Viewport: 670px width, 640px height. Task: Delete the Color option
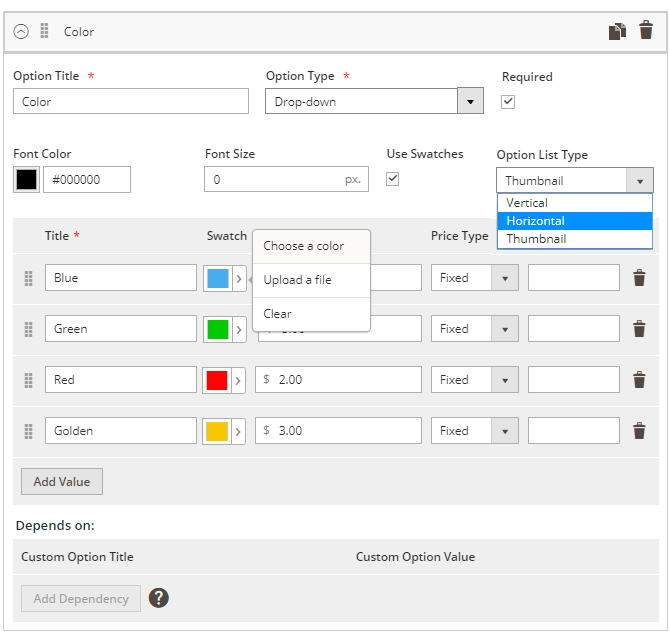point(646,30)
